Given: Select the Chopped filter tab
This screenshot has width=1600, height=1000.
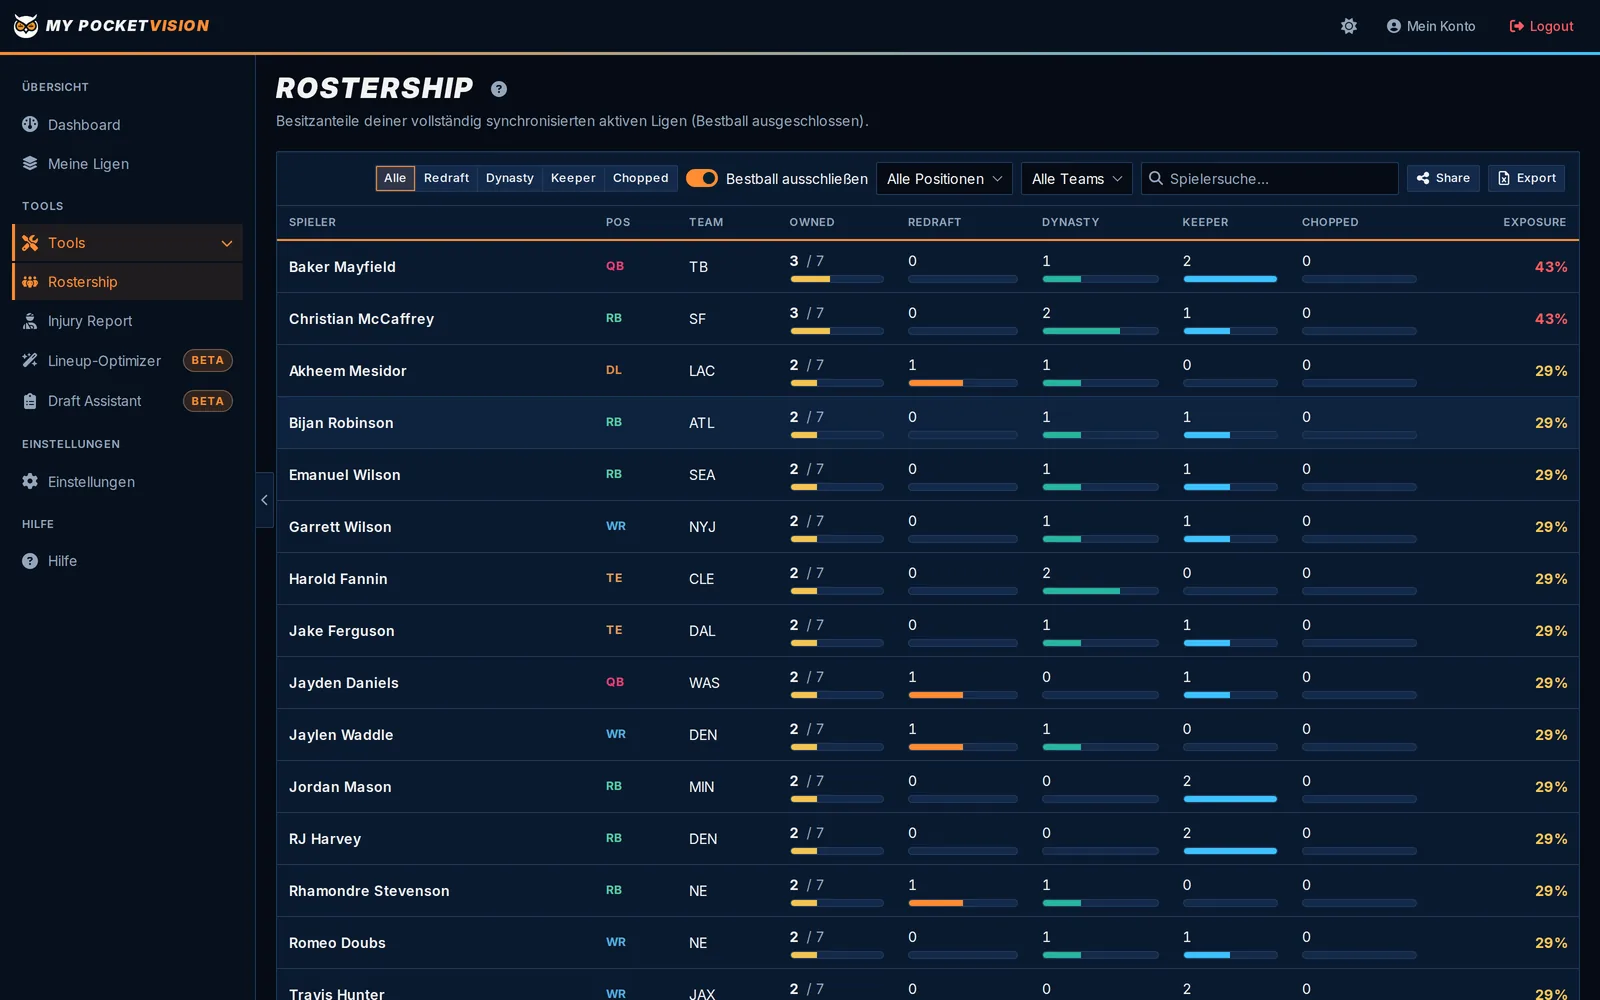Looking at the screenshot, I should coord(640,178).
